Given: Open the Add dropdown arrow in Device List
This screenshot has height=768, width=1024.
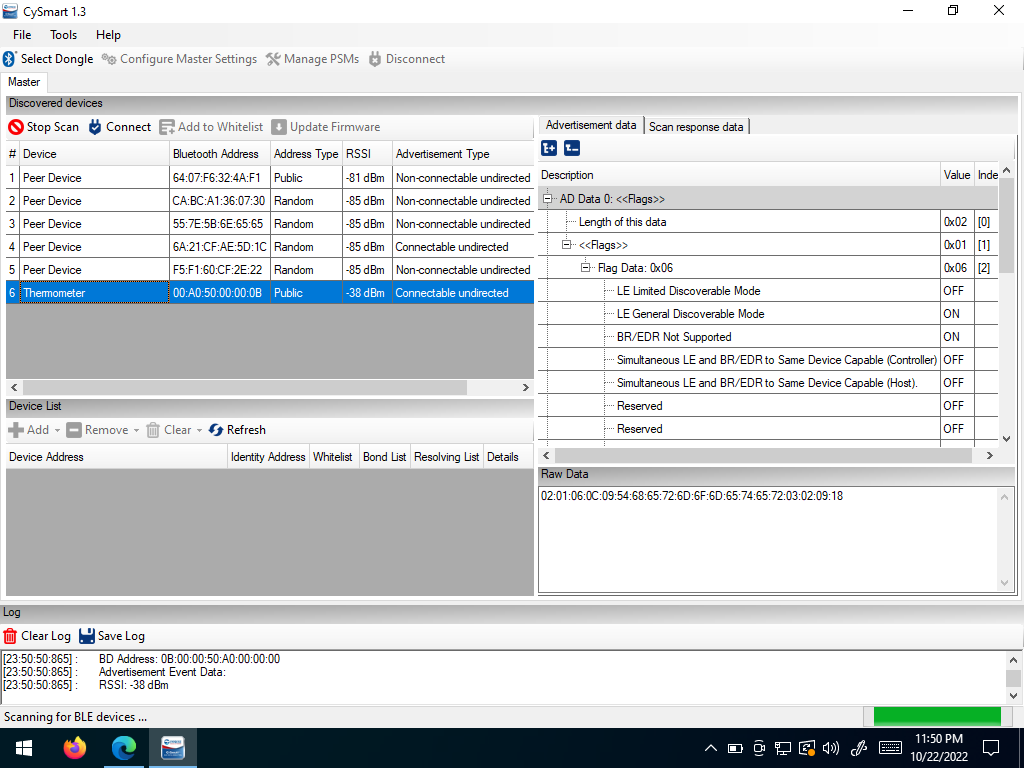Looking at the screenshot, I should (x=57, y=430).
